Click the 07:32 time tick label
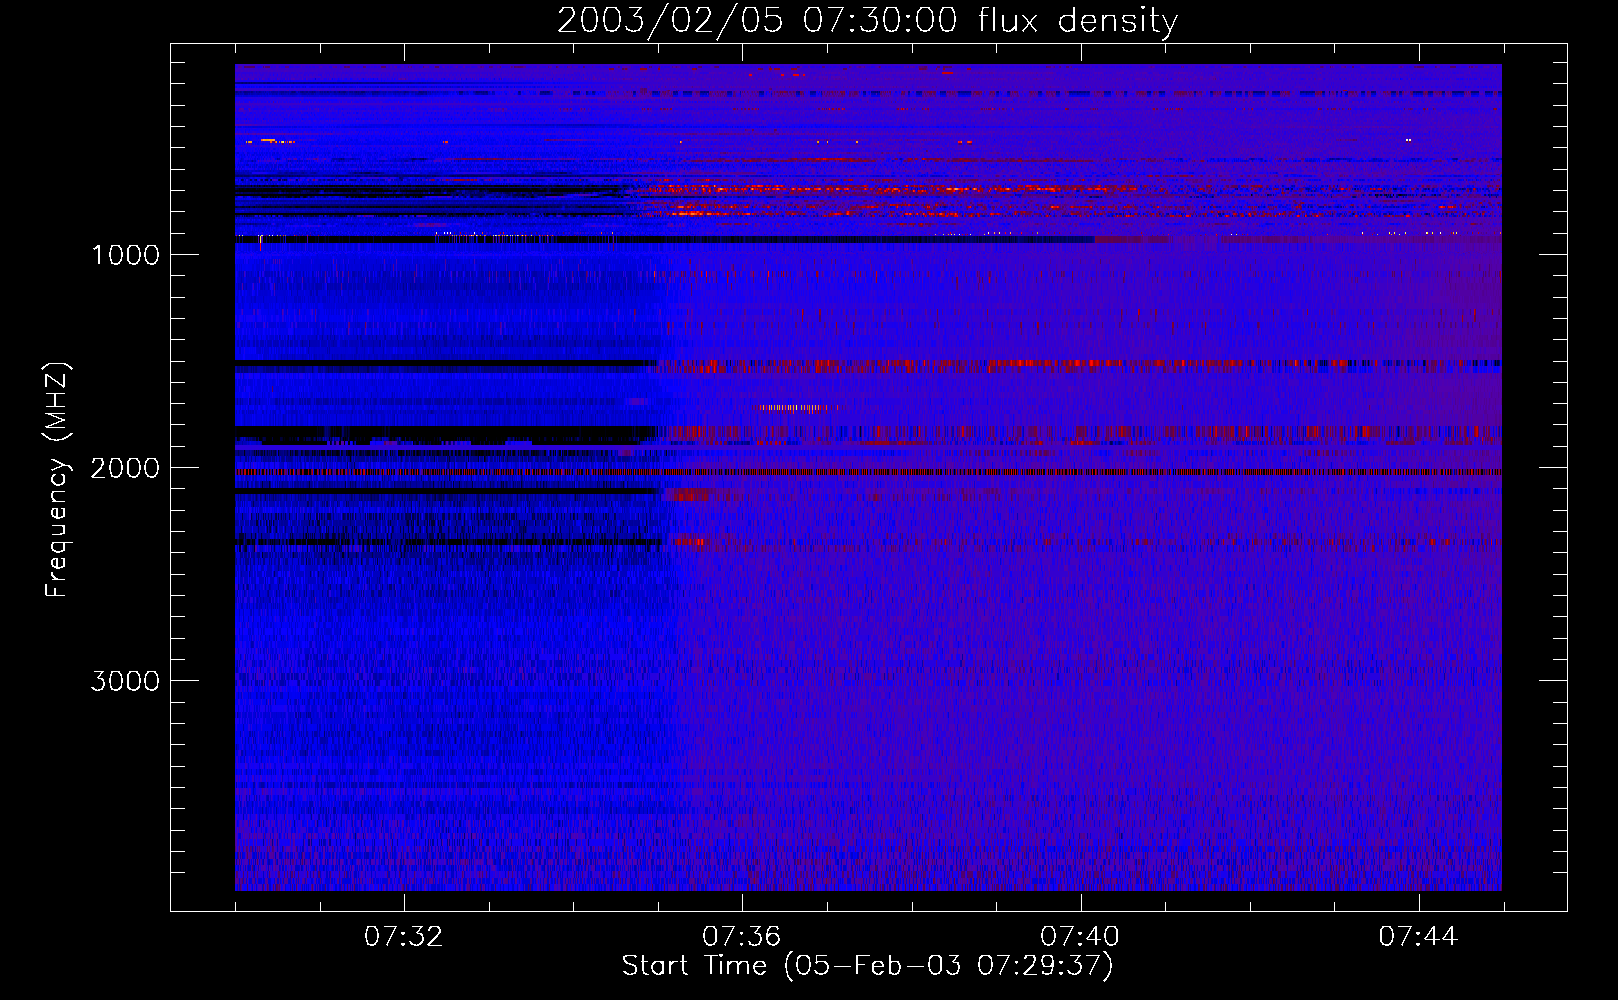 [404, 937]
